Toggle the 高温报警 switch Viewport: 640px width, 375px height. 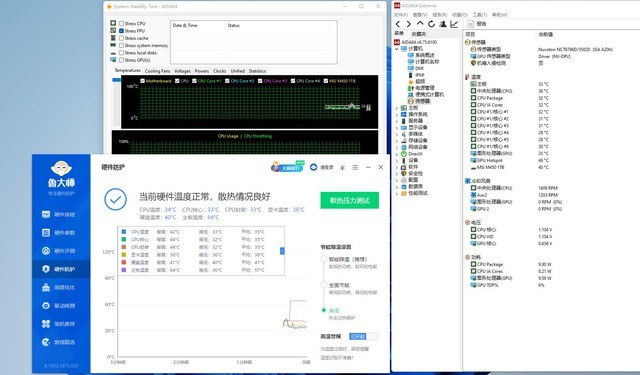[363, 336]
